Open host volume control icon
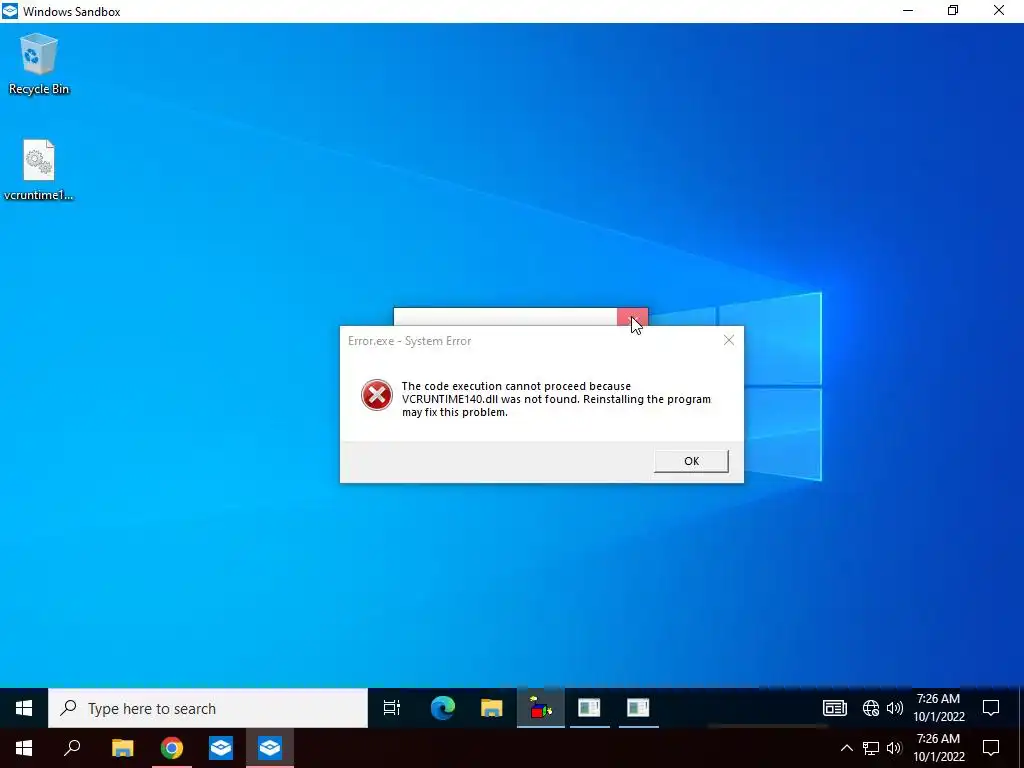Image resolution: width=1024 pixels, height=768 pixels. (895, 748)
